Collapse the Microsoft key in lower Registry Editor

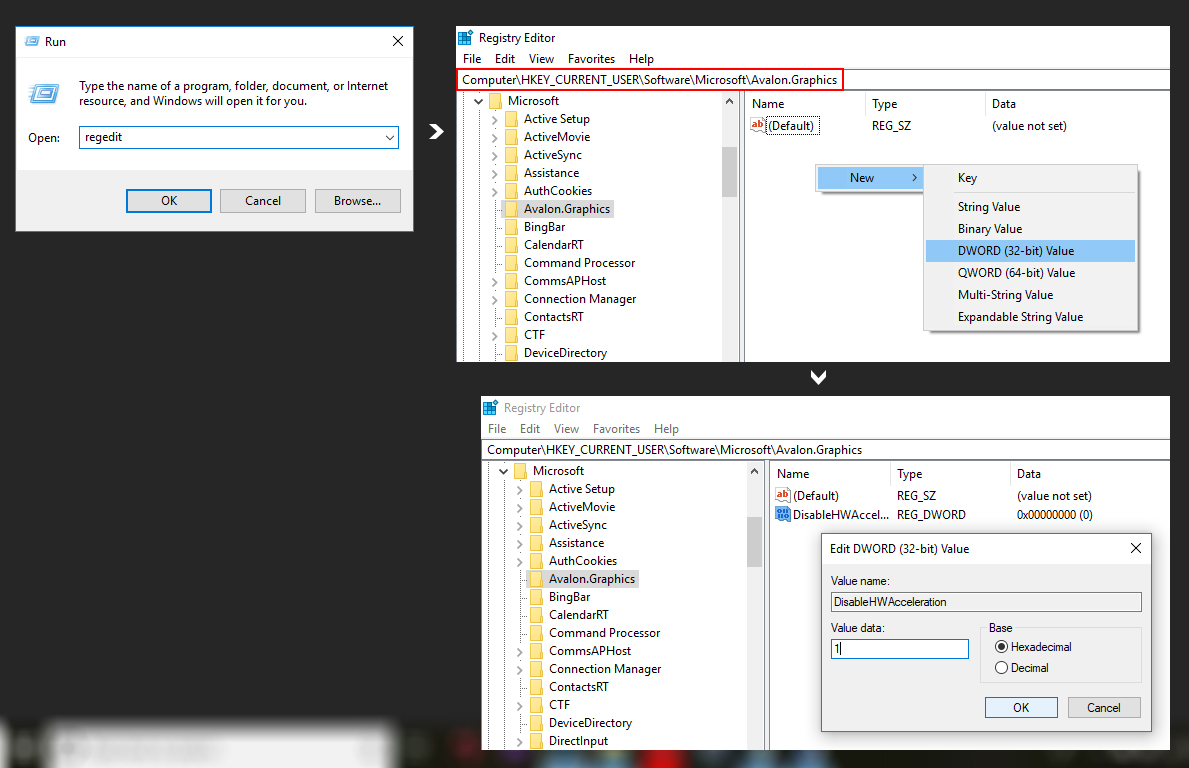click(504, 471)
